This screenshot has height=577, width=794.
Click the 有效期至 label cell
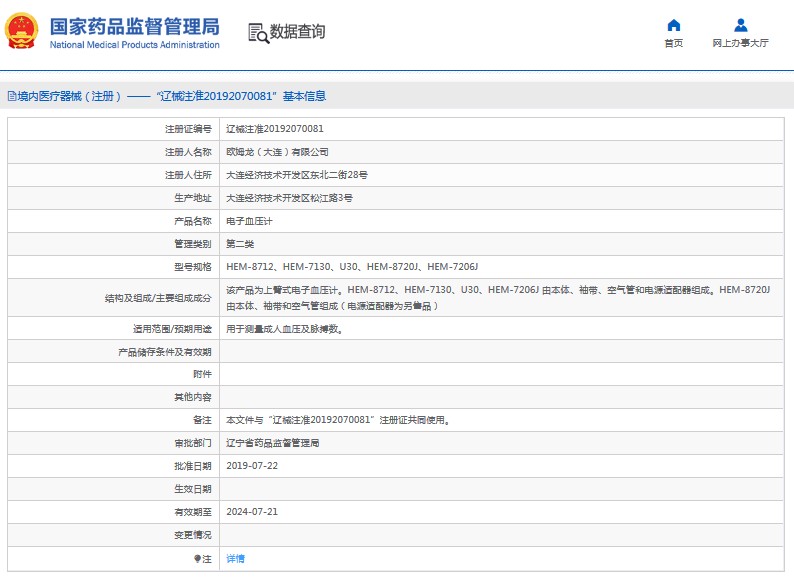click(113, 512)
